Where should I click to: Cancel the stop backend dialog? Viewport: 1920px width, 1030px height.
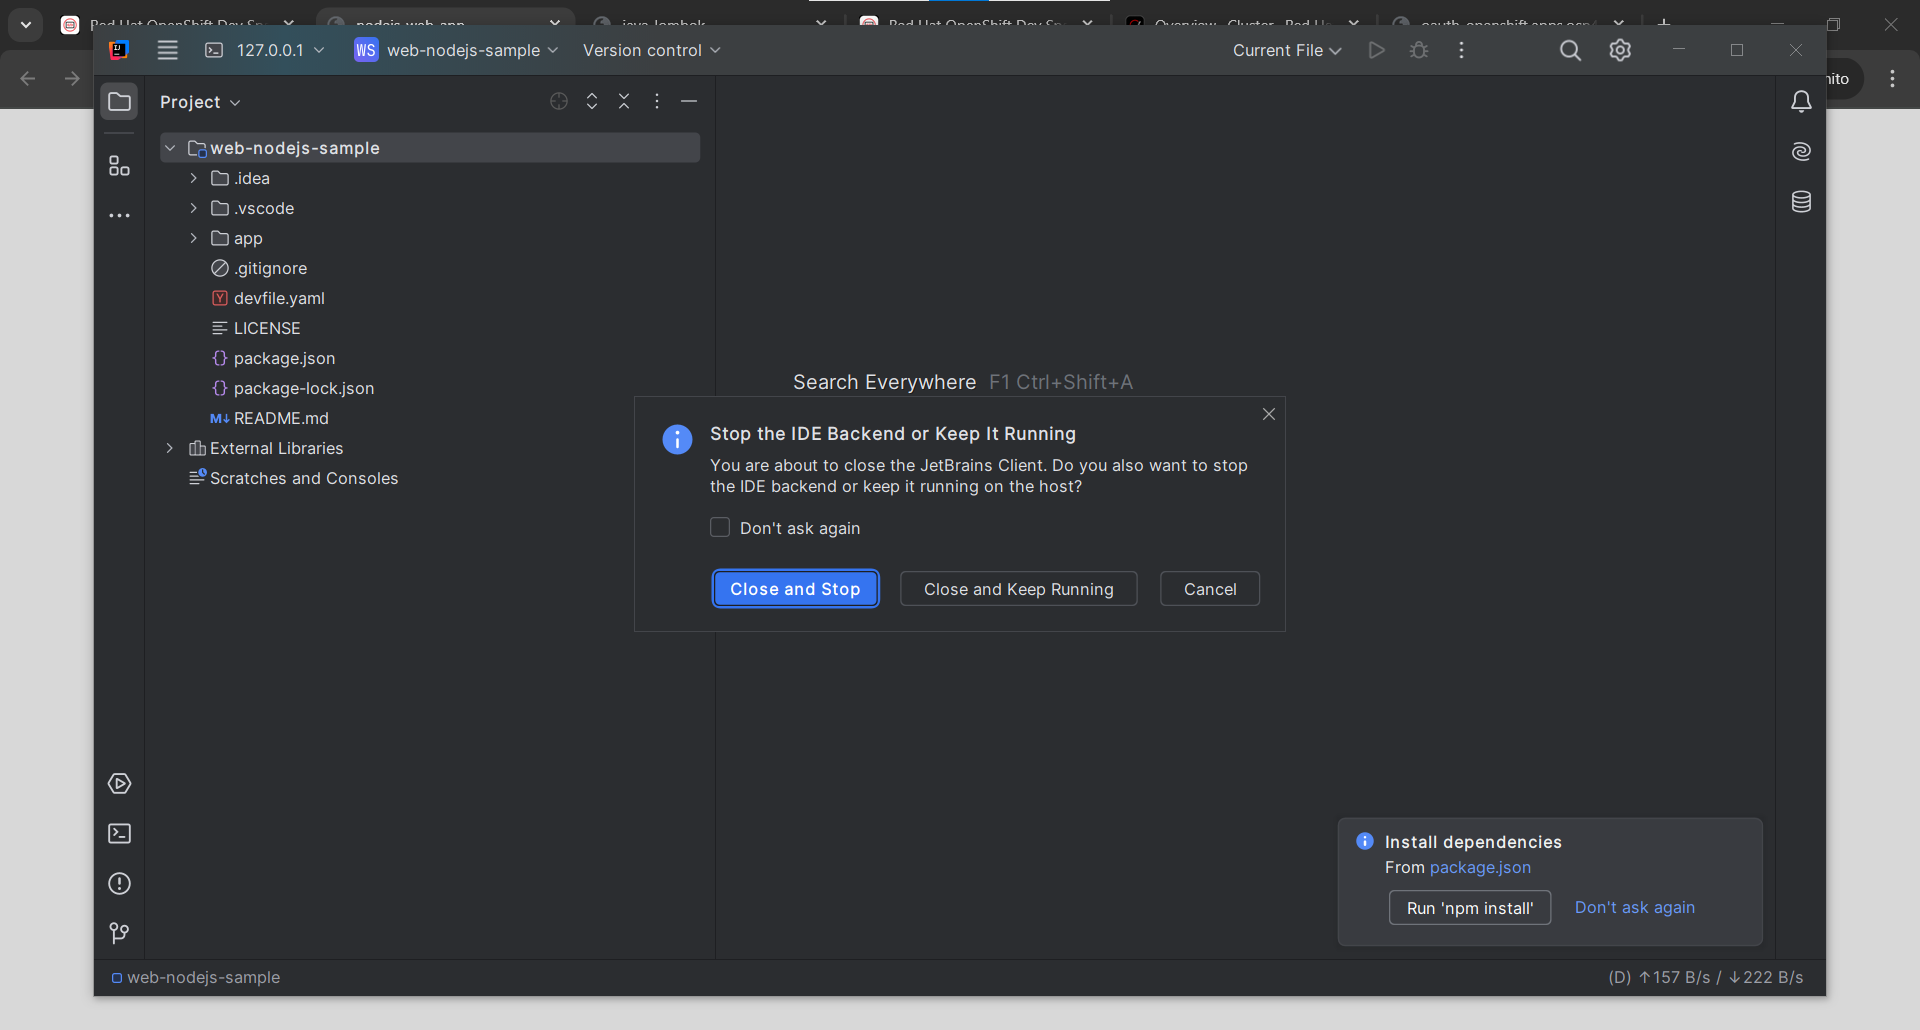click(x=1210, y=589)
